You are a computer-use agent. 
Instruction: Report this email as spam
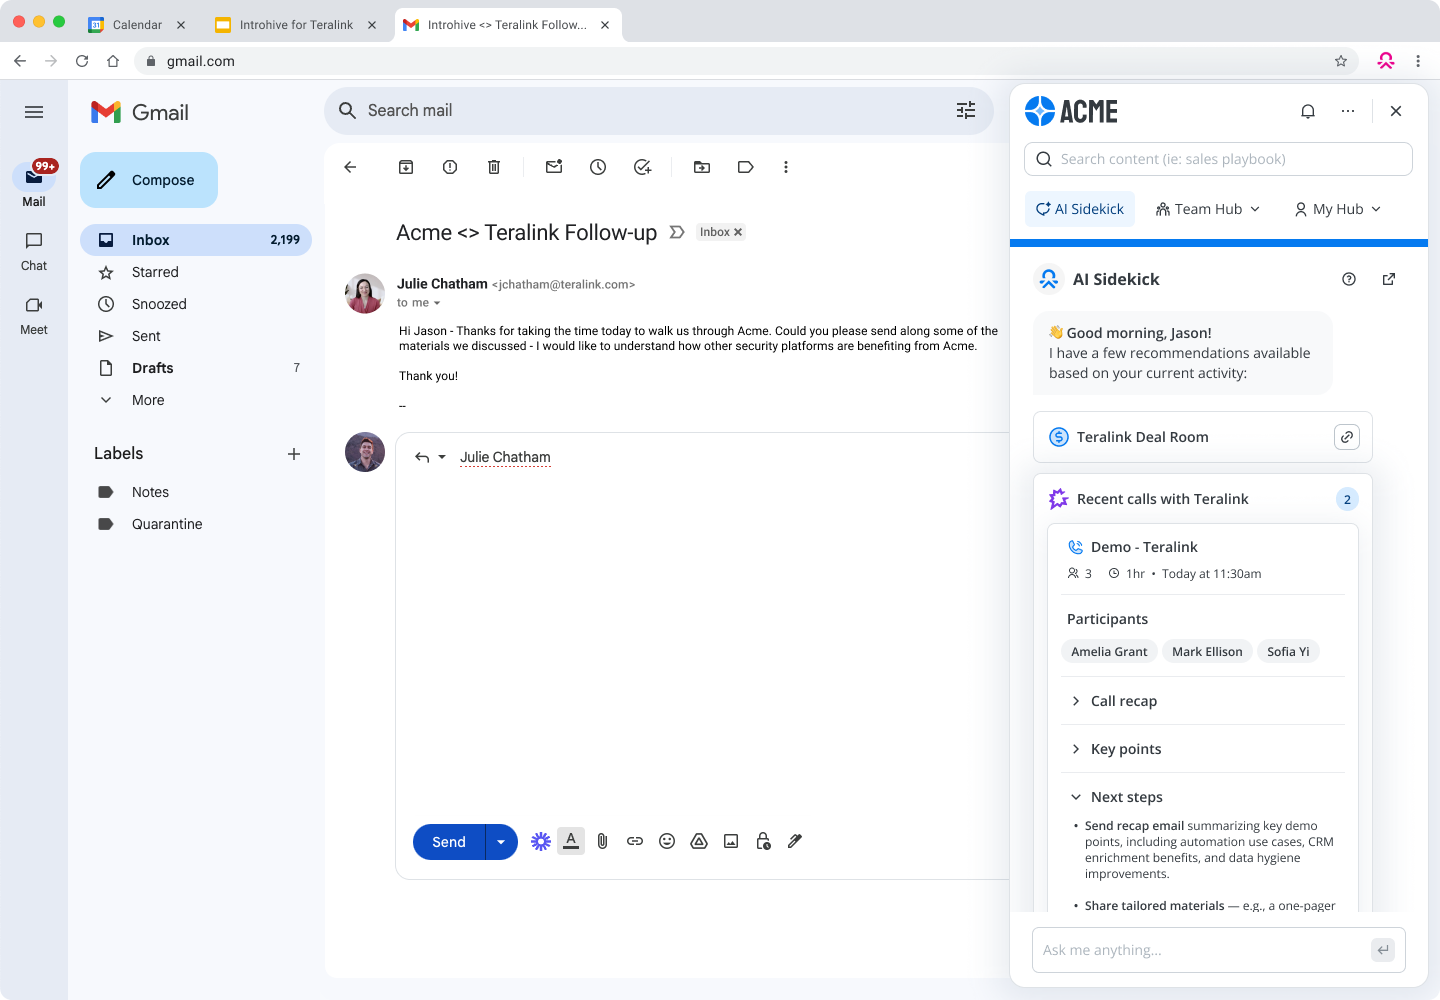[450, 167]
